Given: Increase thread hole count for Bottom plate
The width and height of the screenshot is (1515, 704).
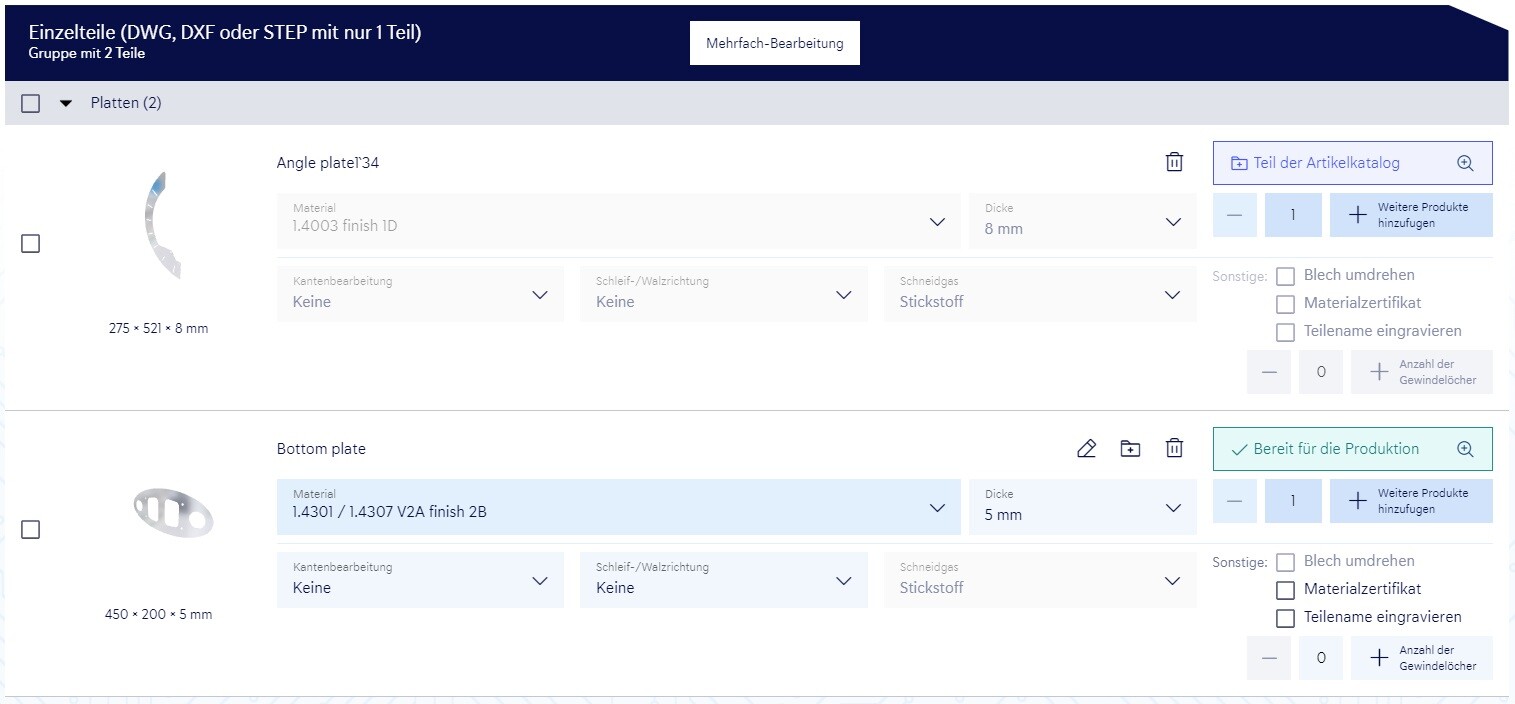Looking at the screenshot, I should click(x=1379, y=658).
